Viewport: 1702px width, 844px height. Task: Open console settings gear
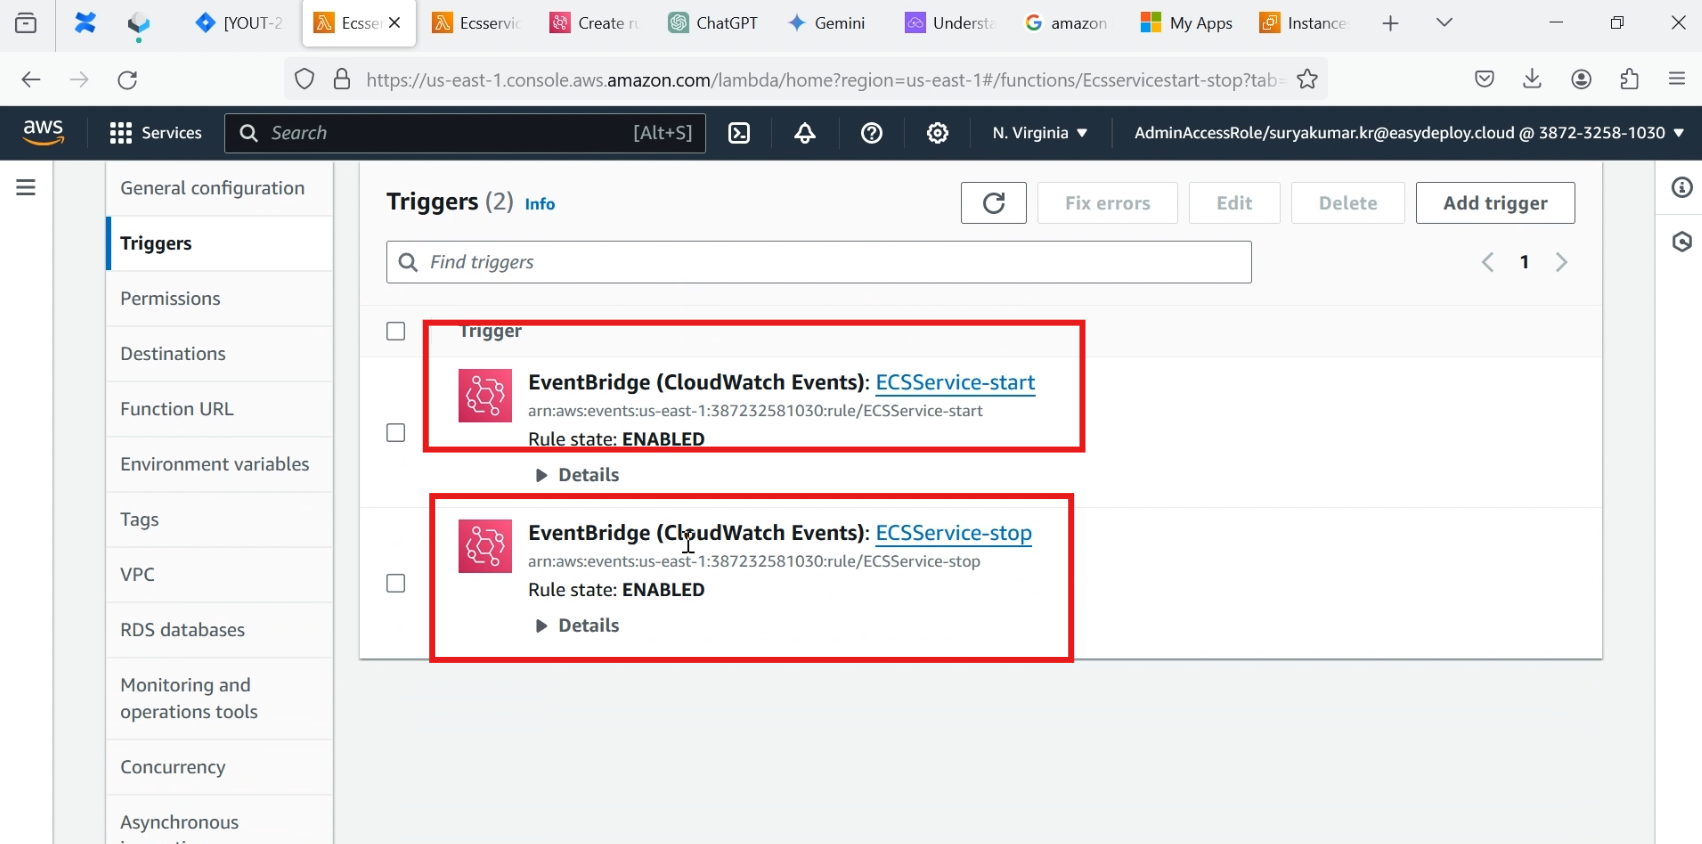click(938, 133)
